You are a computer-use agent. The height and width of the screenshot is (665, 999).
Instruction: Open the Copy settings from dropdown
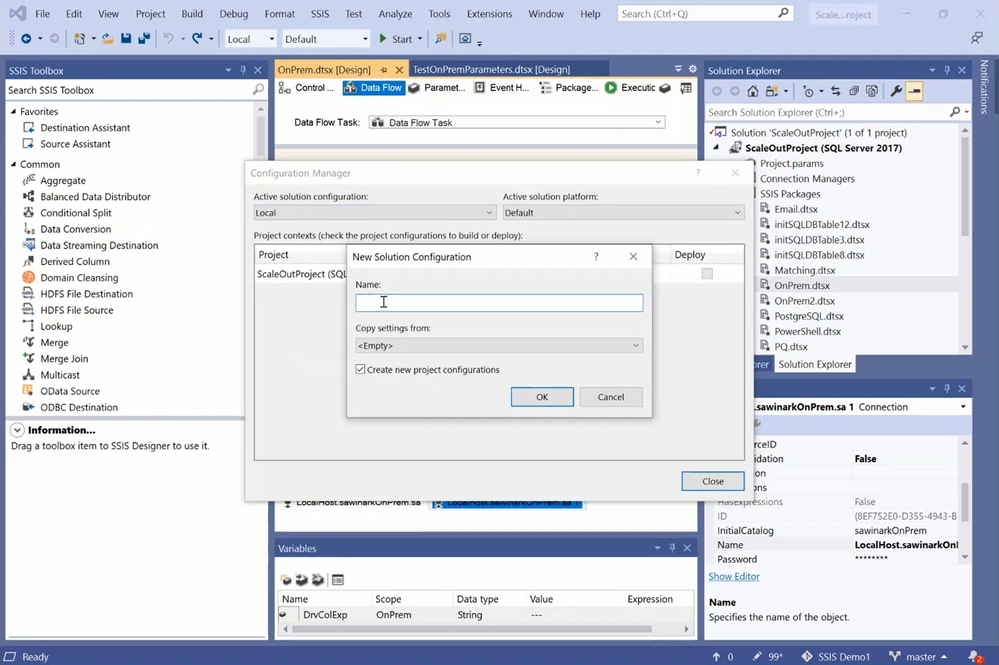coord(499,345)
